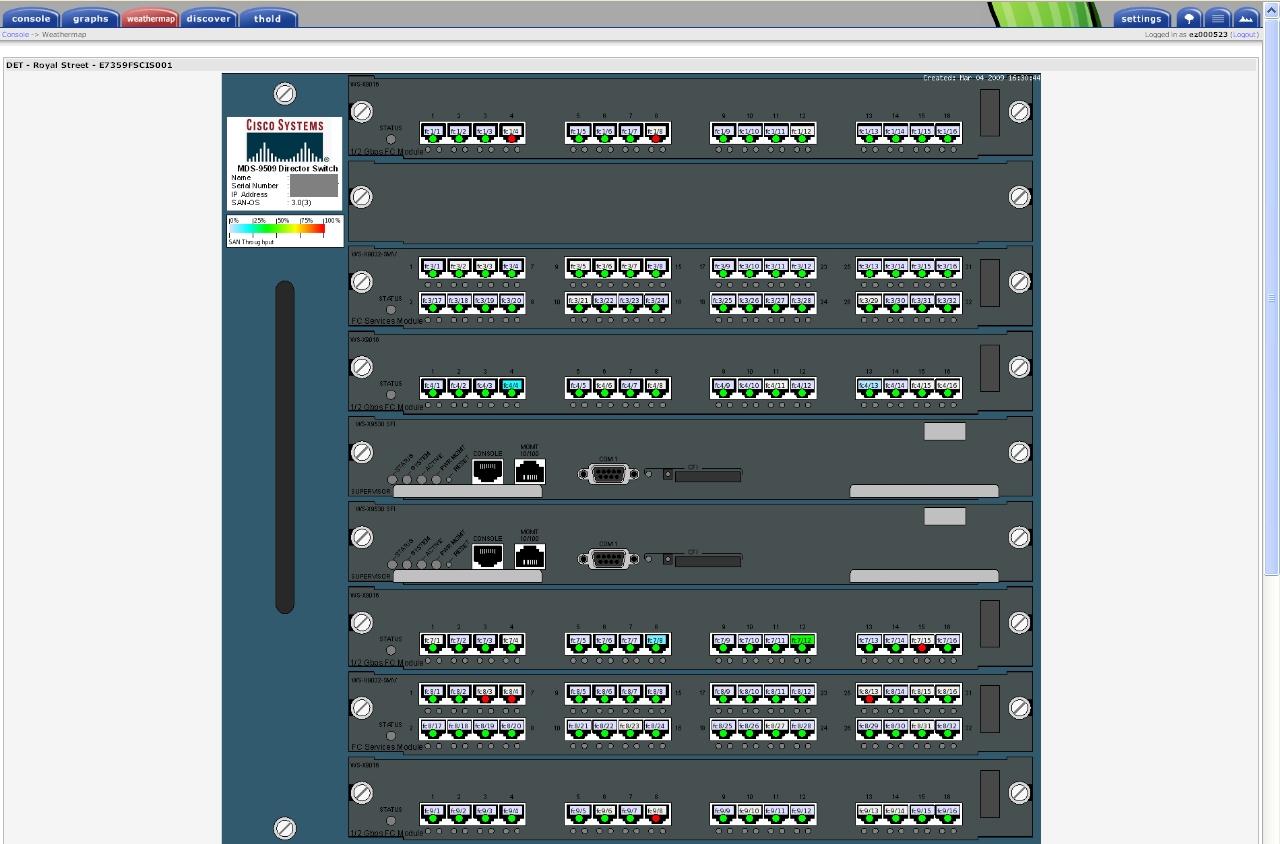The width and height of the screenshot is (1280, 844).
Task: Follow the Console breadcrumb link
Action: (15, 34)
